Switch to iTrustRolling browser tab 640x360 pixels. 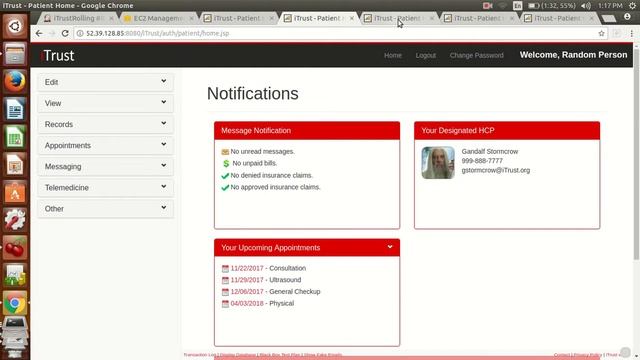click(x=79, y=18)
